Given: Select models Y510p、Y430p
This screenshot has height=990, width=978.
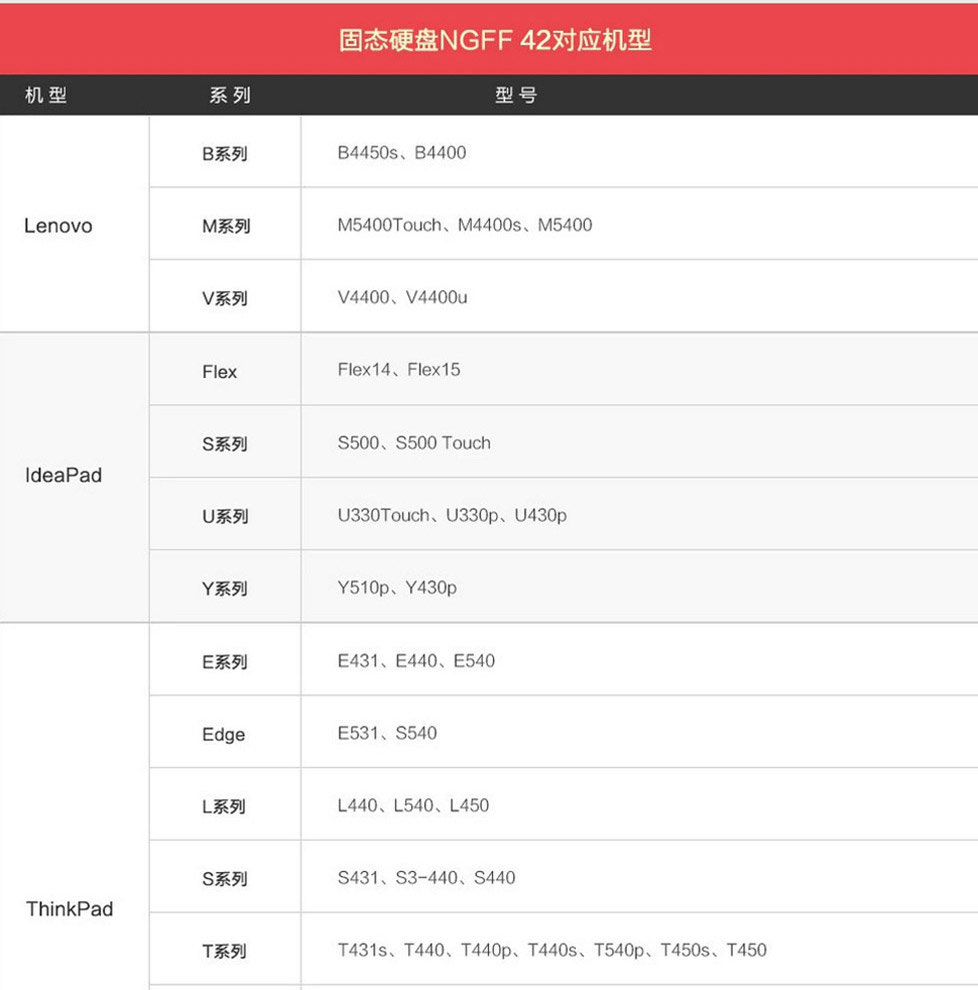Looking at the screenshot, I should point(397,588).
